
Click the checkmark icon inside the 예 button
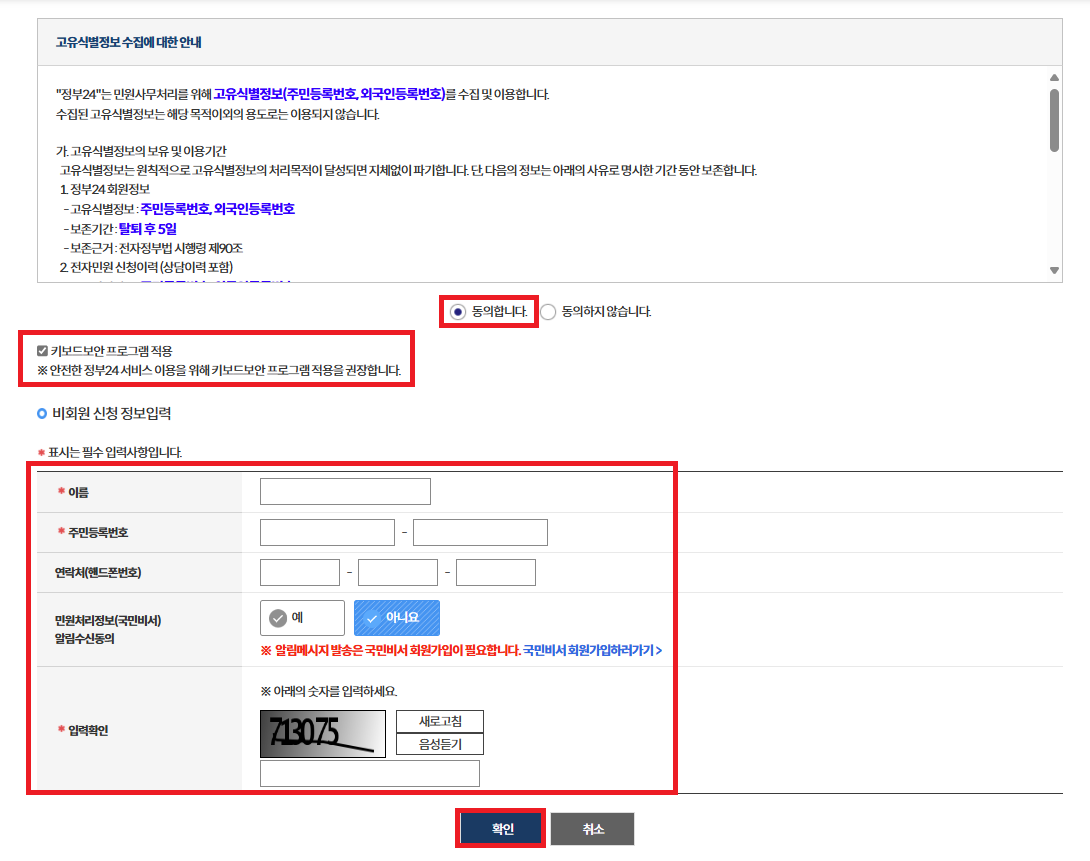pos(278,618)
